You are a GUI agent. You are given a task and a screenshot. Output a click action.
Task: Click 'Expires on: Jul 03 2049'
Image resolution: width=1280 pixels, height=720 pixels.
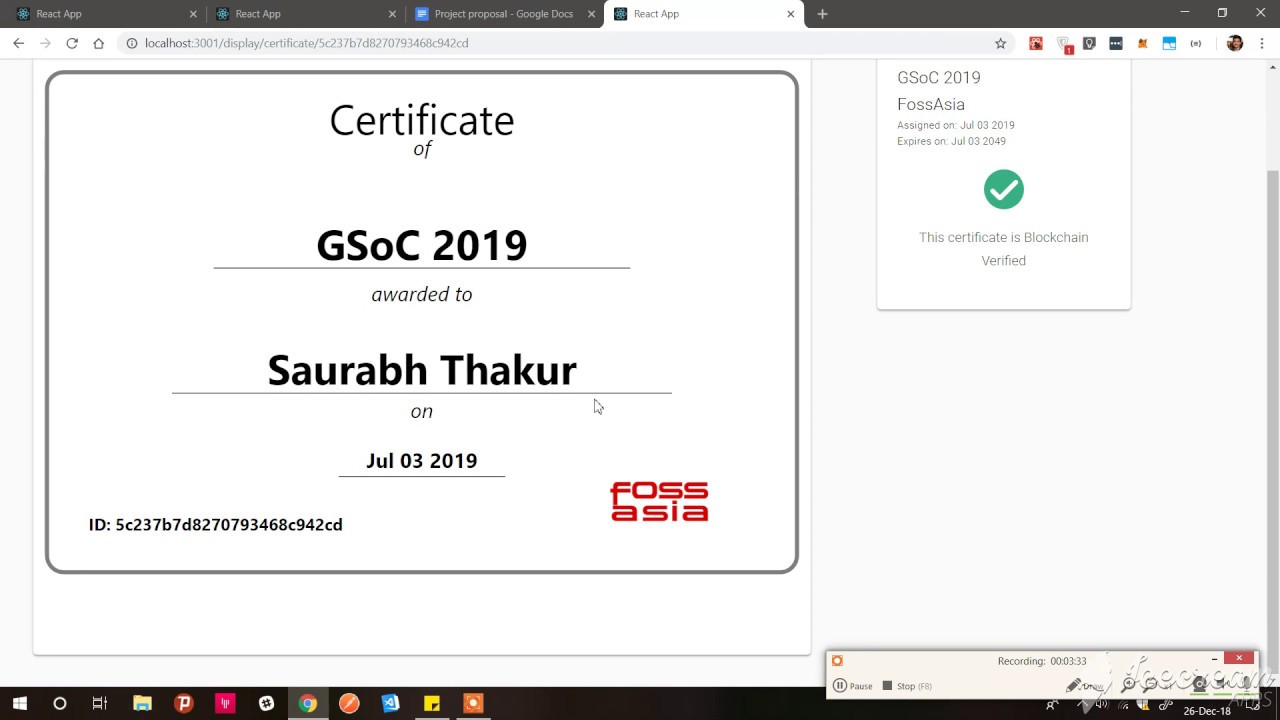(x=951, y=141)
